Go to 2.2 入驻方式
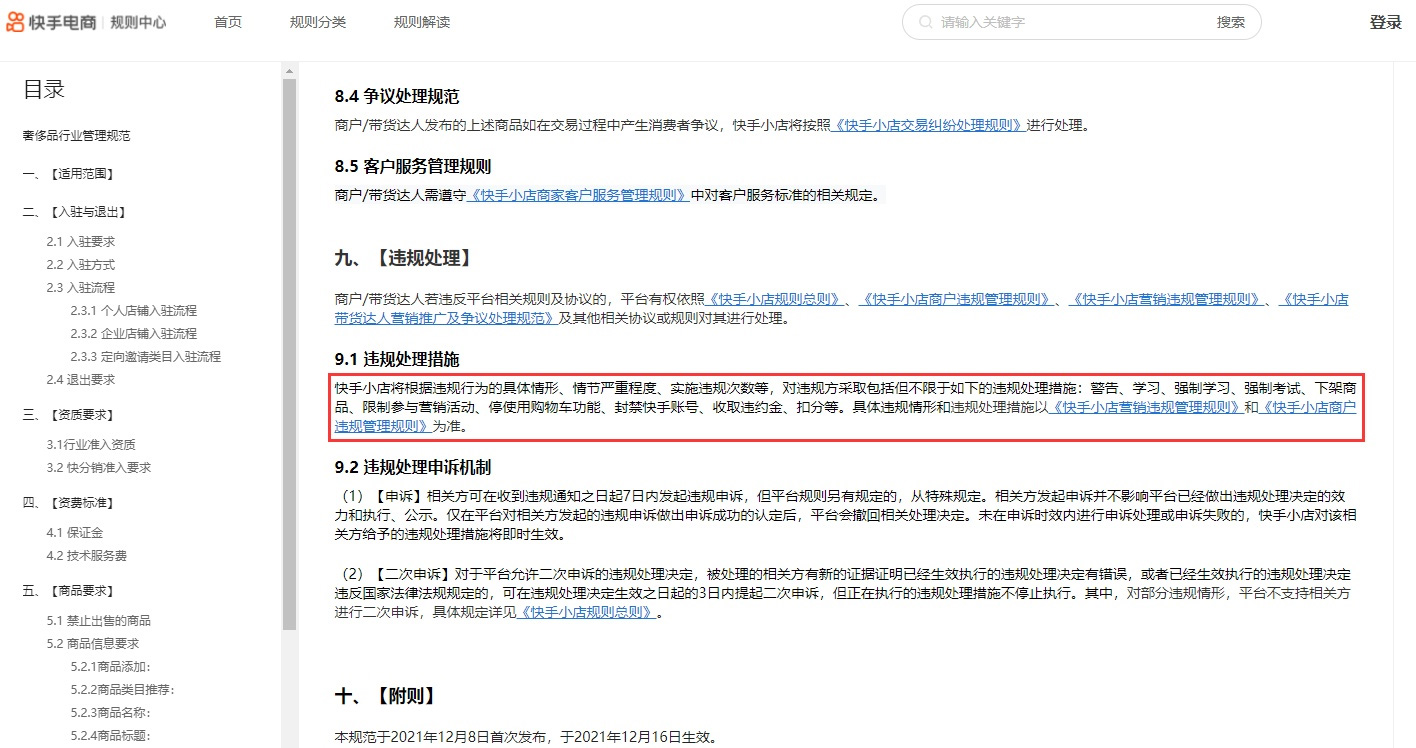The image size is (1416, 748). (81, 265)
